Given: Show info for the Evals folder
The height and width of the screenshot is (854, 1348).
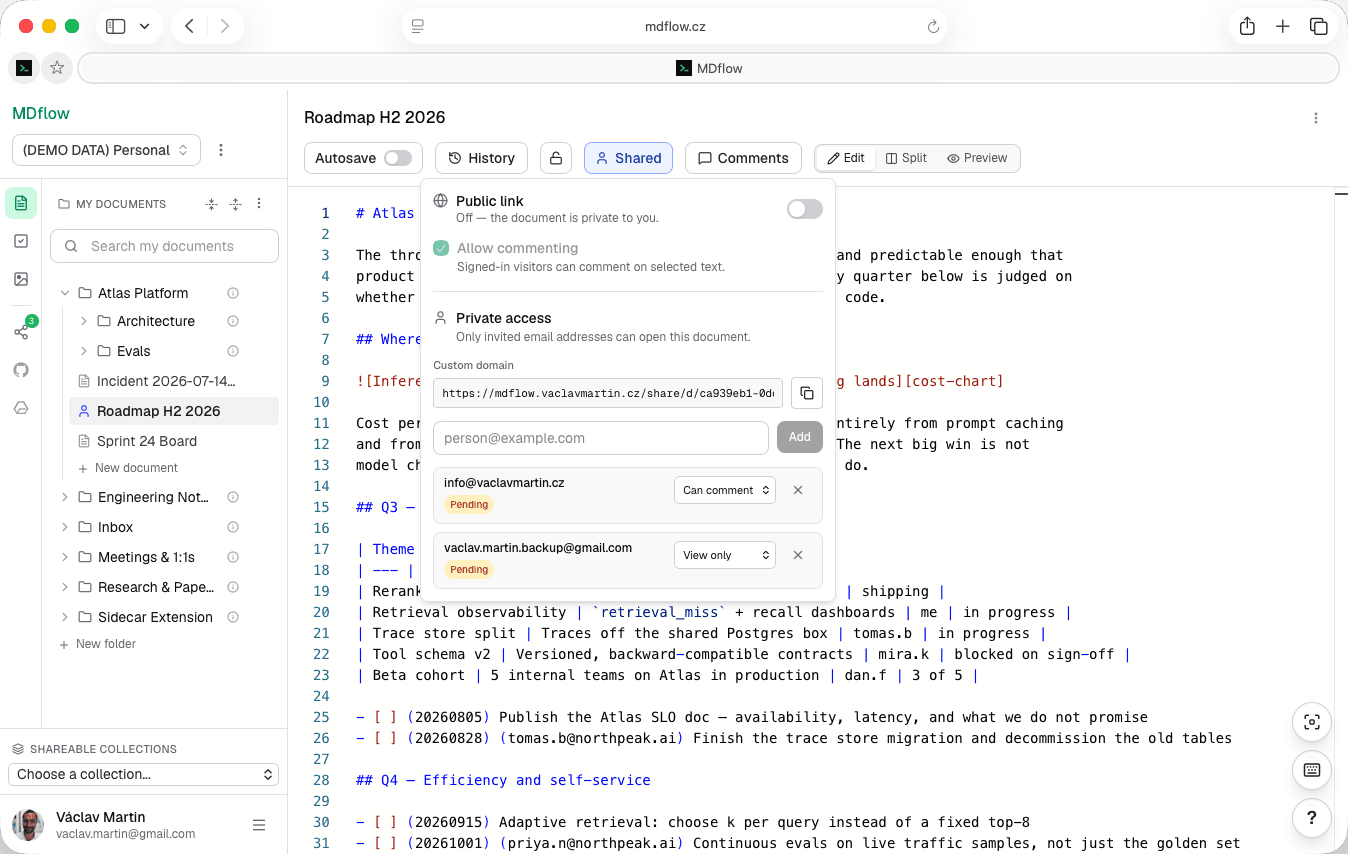Looking at the screenshot, I should pos(233,351).
